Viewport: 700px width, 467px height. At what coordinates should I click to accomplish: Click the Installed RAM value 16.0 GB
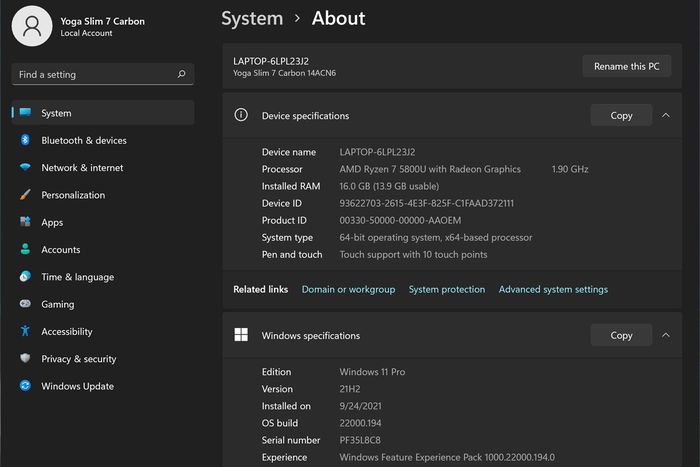tap(389, 186)
